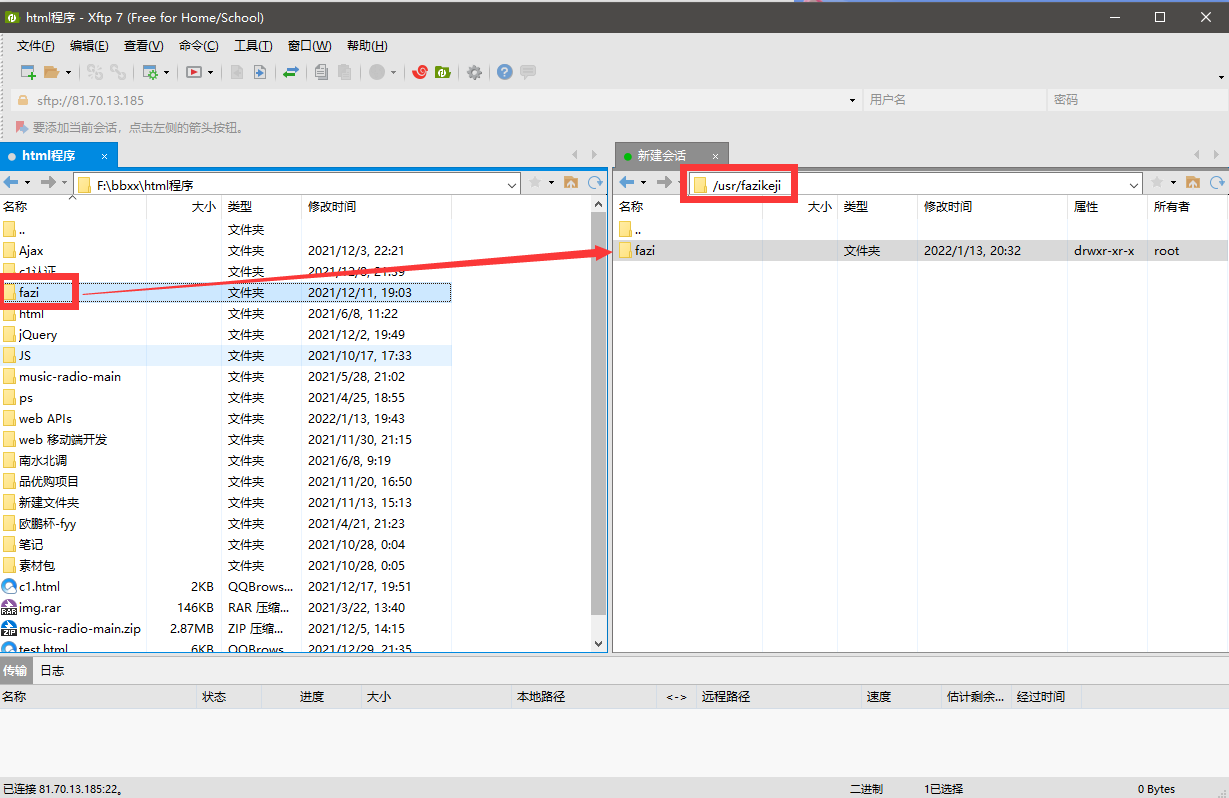Screen dimensions: 1229x798
Task: Refresh the remote pane with the refresh icon
Action: click(1214, 182)
